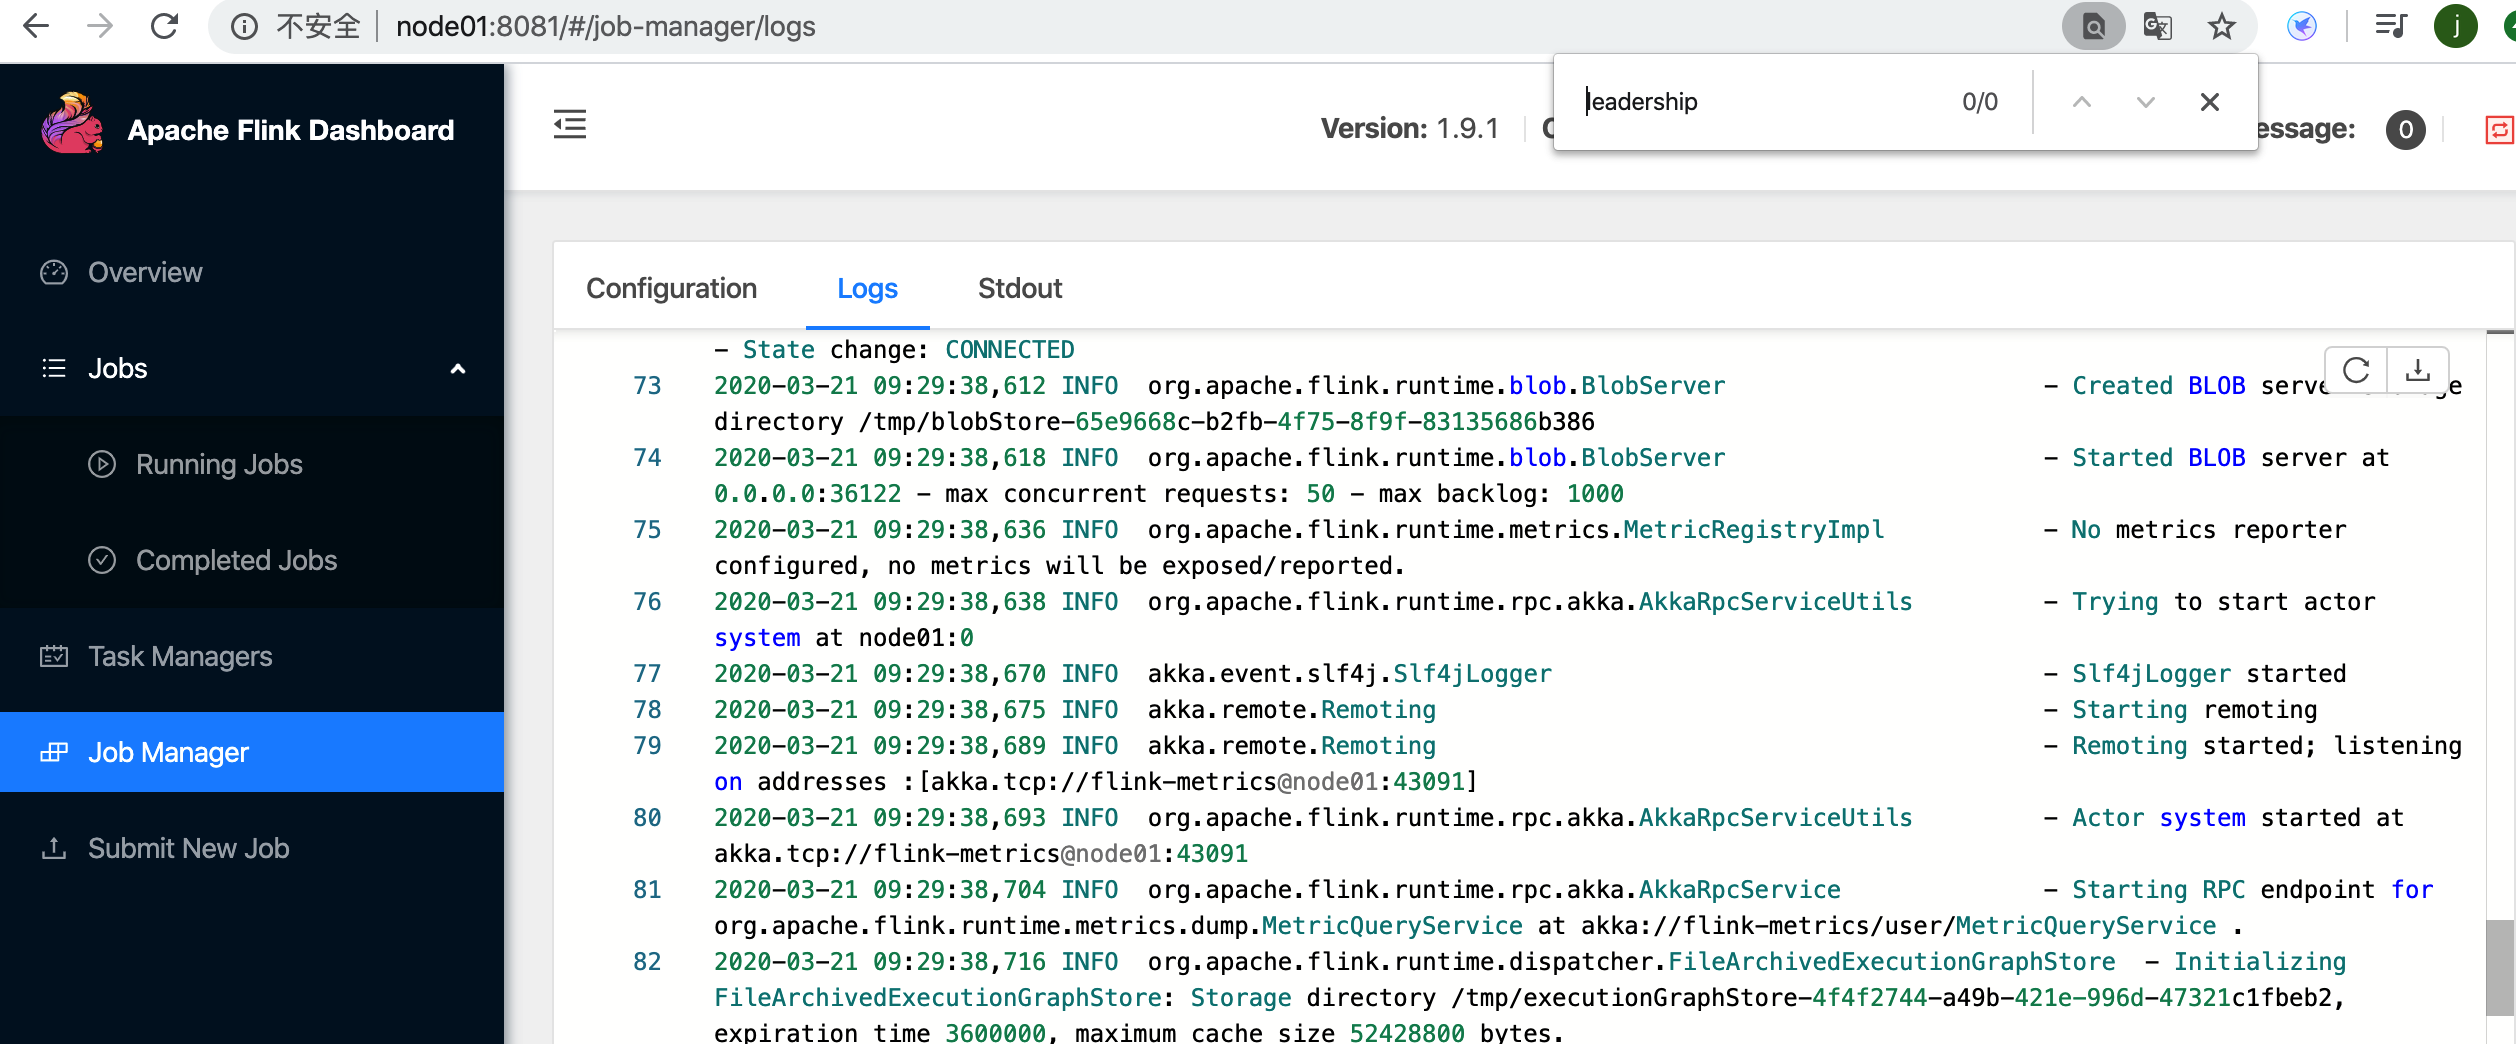This screenshot has height=1044, width=2516.
Task: Click 'MetricRegistryImpl' class name in log
Action: coord(1753,530)
